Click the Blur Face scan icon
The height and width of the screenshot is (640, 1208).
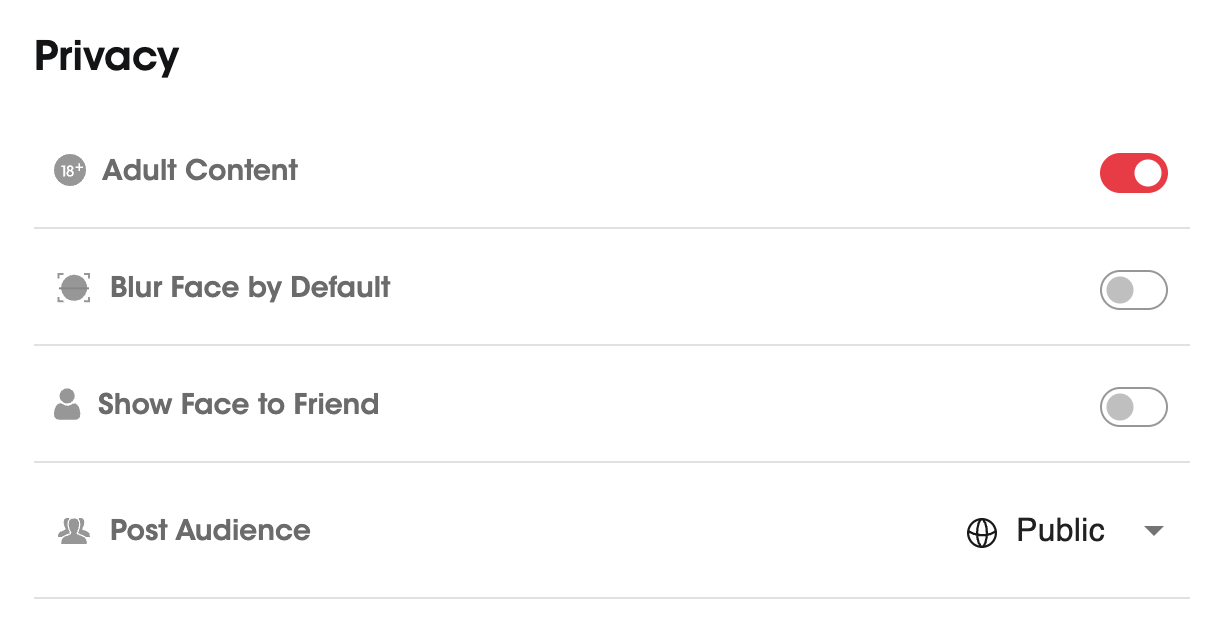74,288
